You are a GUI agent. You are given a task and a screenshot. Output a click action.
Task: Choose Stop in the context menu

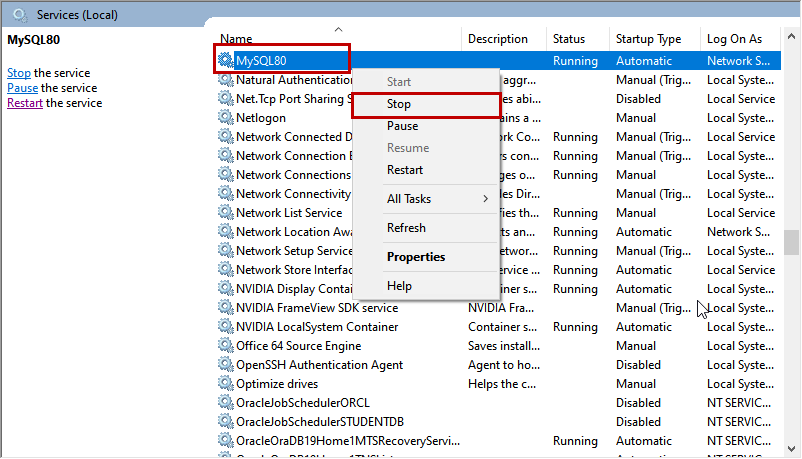[x=399, y=104]
